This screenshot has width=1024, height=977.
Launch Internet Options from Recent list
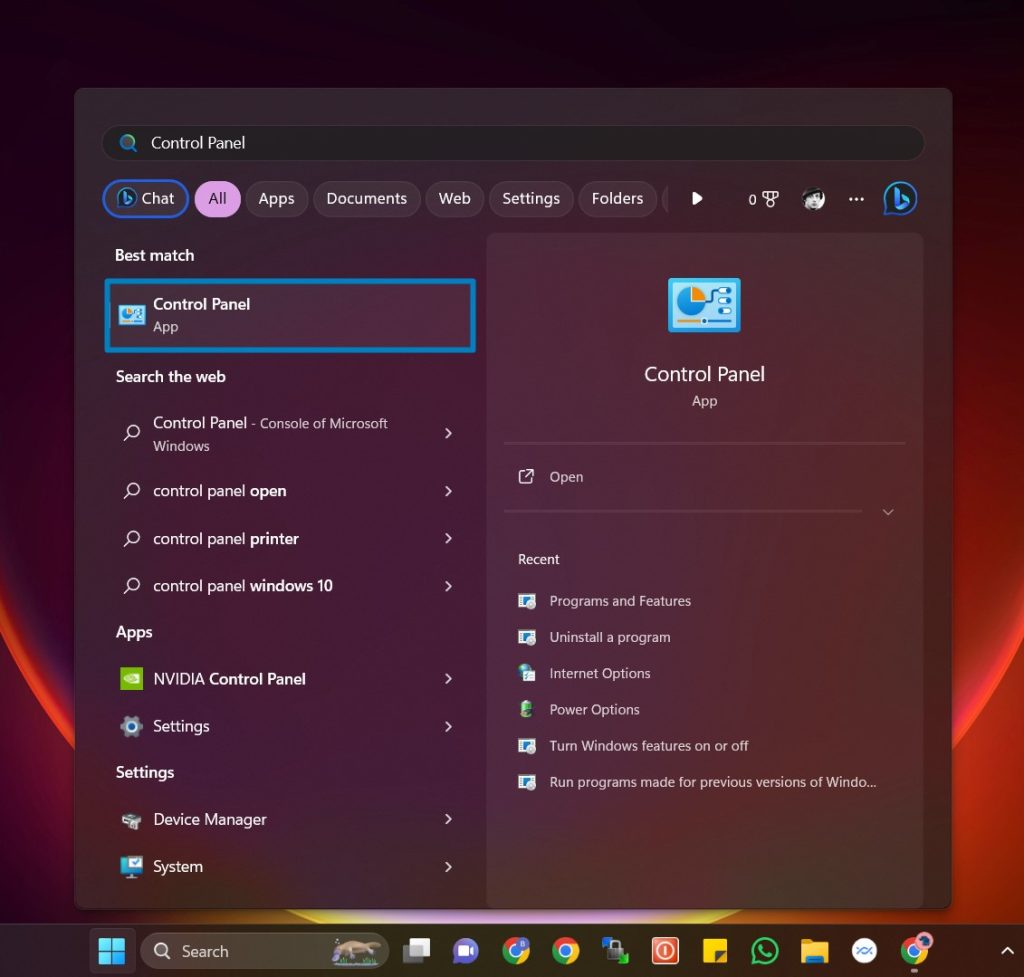599,673
